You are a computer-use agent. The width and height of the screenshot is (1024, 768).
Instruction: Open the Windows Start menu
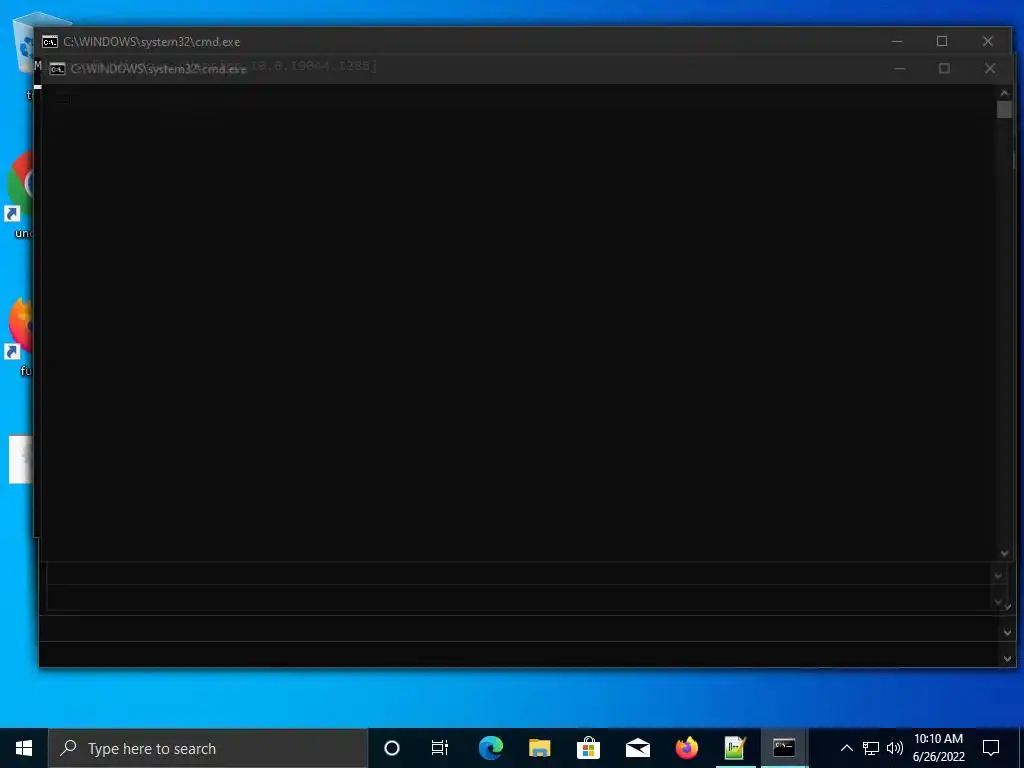pos(24,748)
